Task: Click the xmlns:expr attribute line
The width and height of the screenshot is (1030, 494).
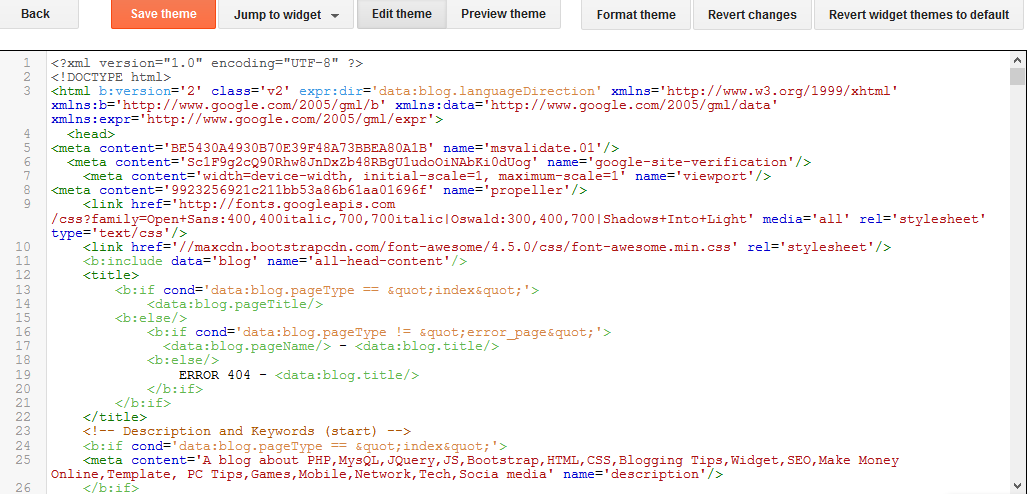Action: pos(247,120)
